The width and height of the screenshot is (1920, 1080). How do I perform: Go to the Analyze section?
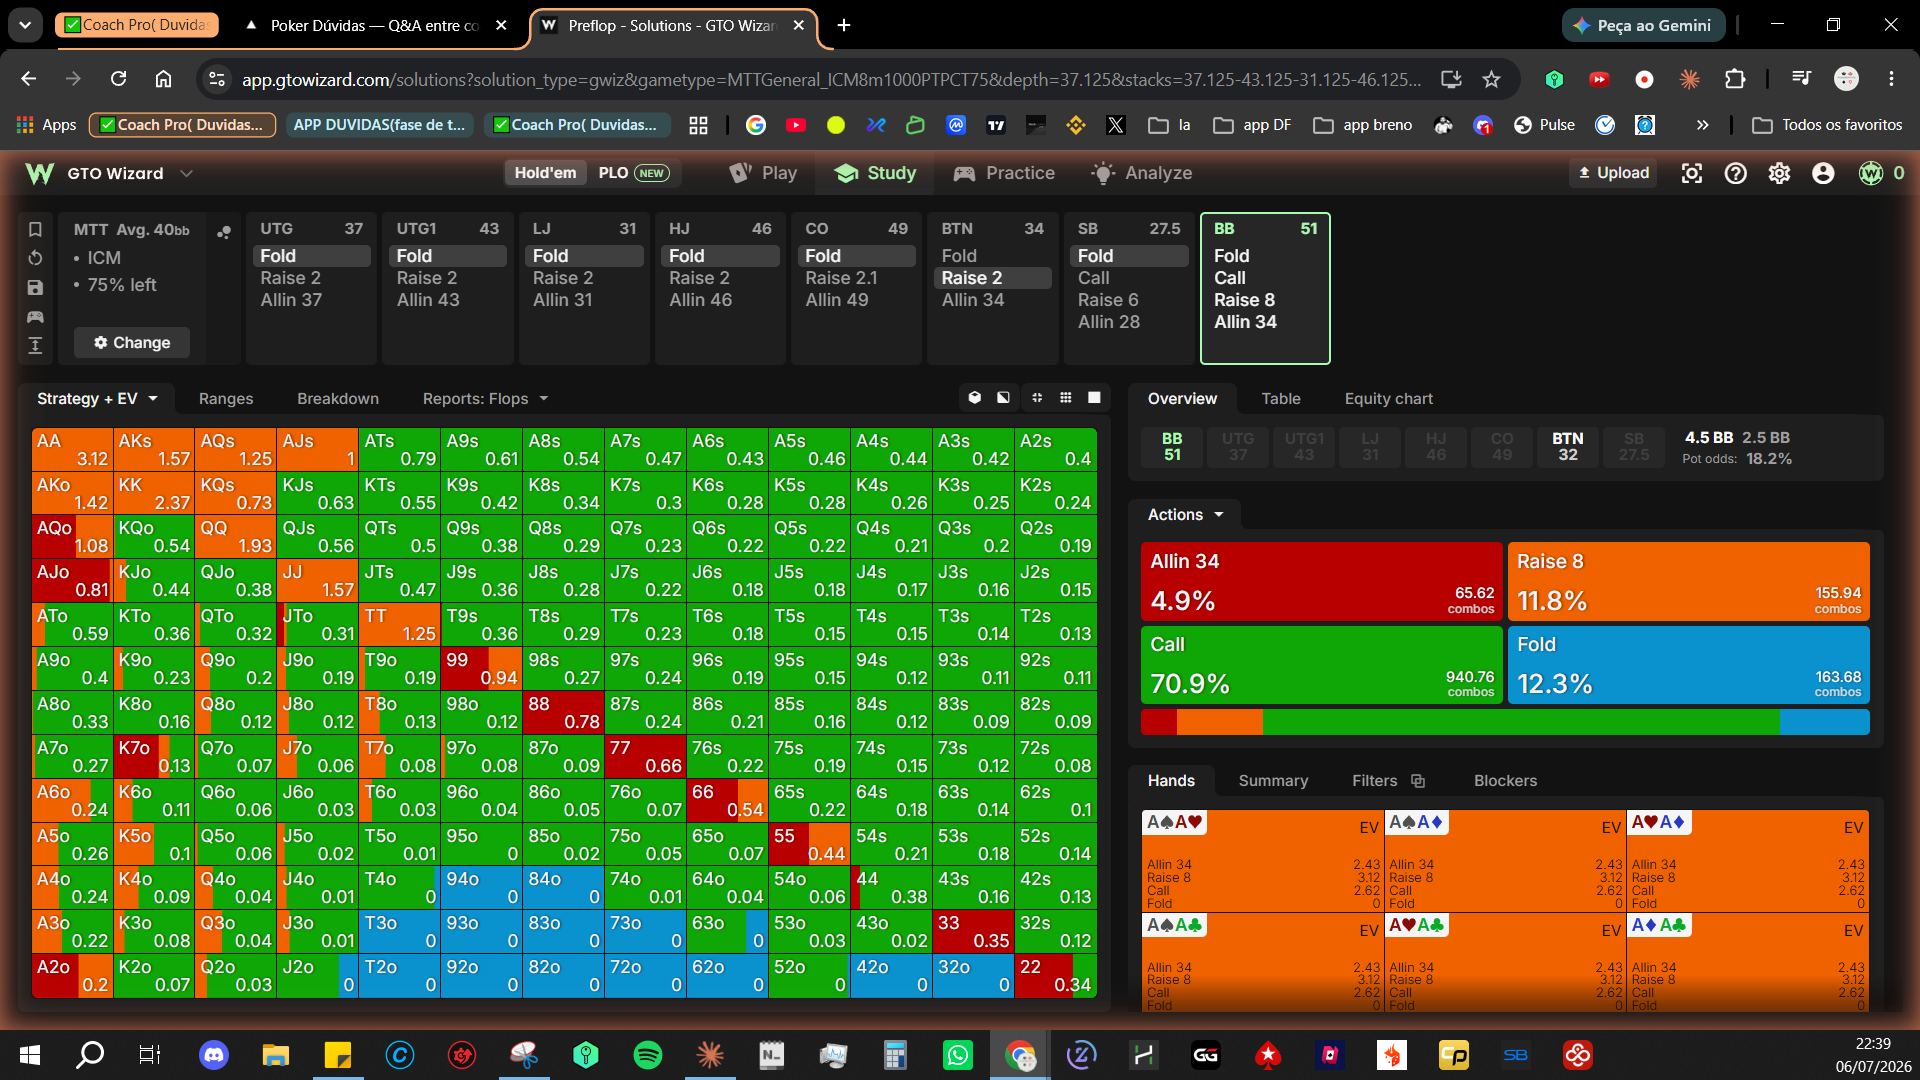(x=1141, y=173)
